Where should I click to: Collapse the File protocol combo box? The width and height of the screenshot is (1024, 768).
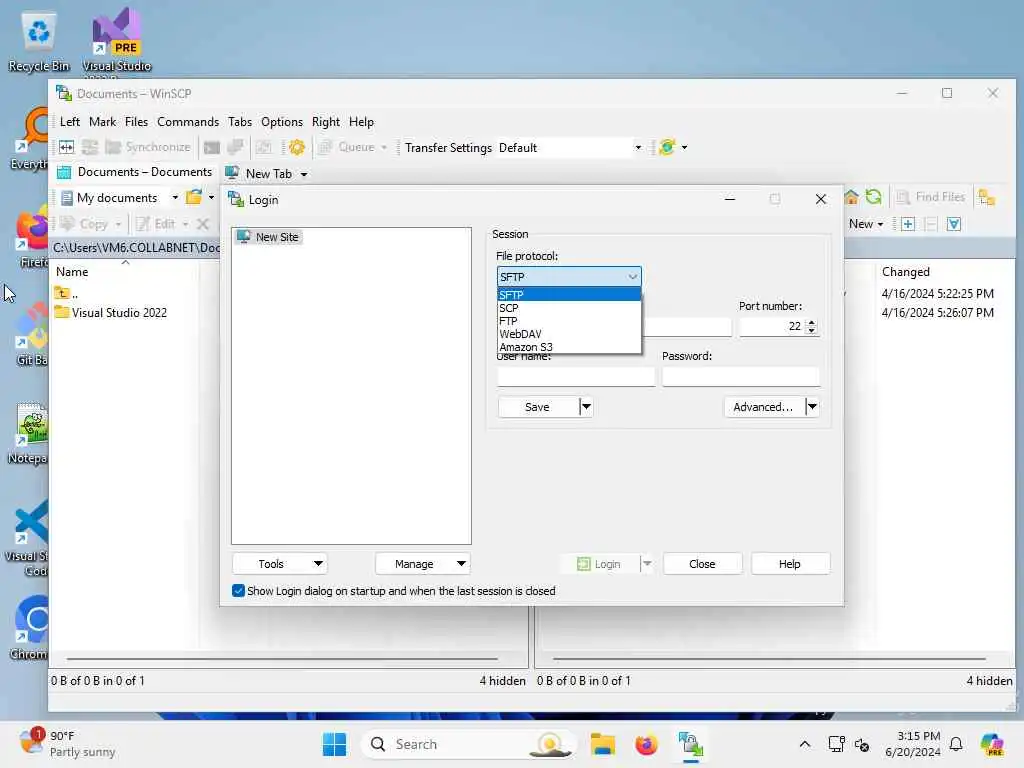[569, 277]
